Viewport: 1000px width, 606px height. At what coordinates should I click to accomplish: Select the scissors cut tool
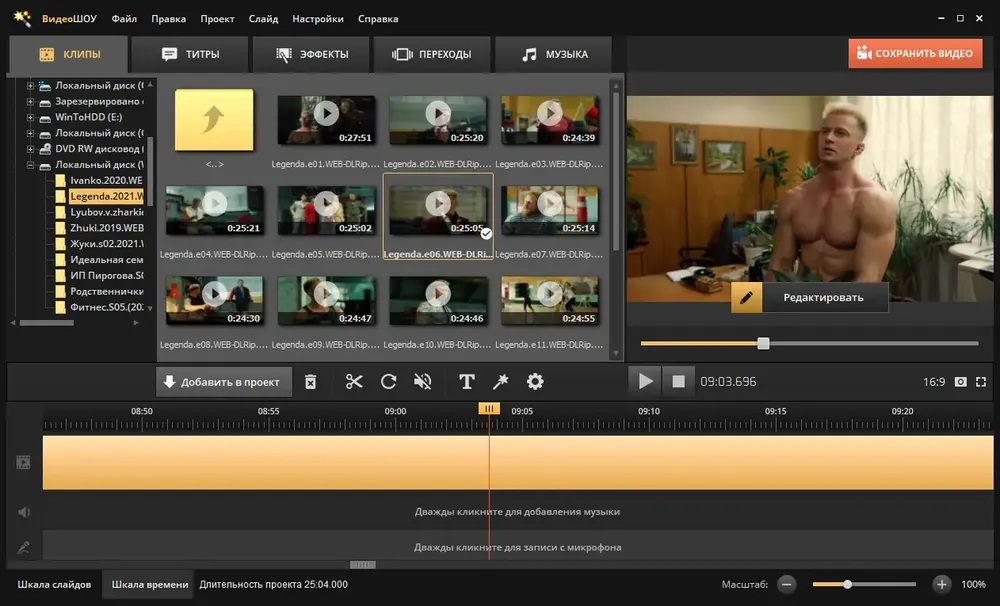(x=354, y=381)
